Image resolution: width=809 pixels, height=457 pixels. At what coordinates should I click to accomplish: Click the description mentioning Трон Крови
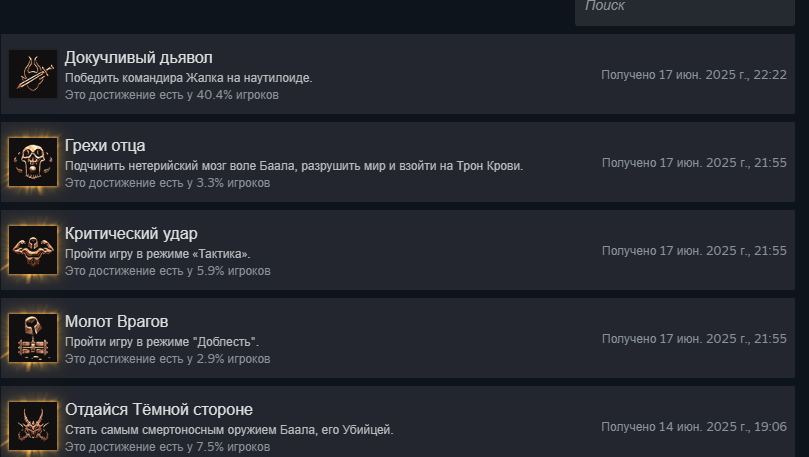[294, 166]
